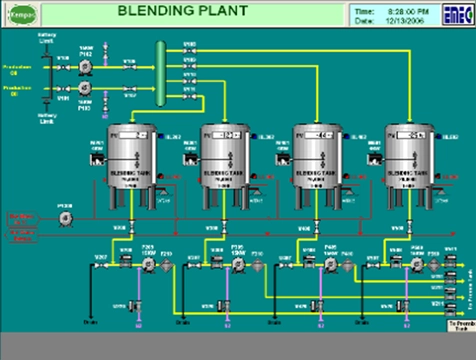The image size is (476, 360).
Task: Toggle the bottom outlet valve directly beneath the first blending tank
Action: [x=132, y=227]
